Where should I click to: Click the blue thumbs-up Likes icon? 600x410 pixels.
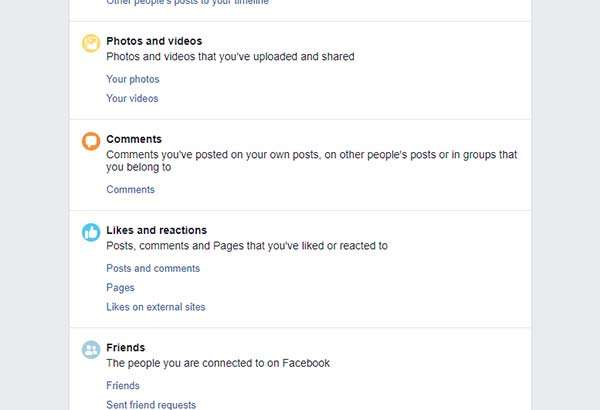91,232
